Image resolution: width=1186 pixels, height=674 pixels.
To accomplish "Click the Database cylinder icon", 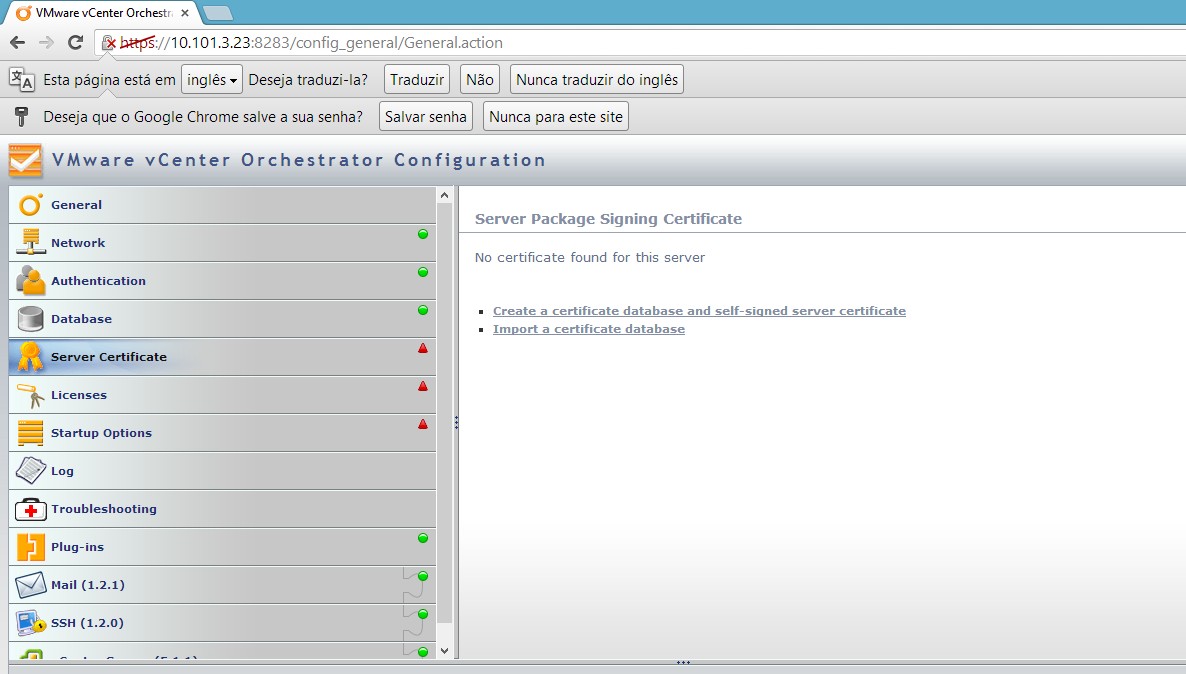I will pos(31,319).
